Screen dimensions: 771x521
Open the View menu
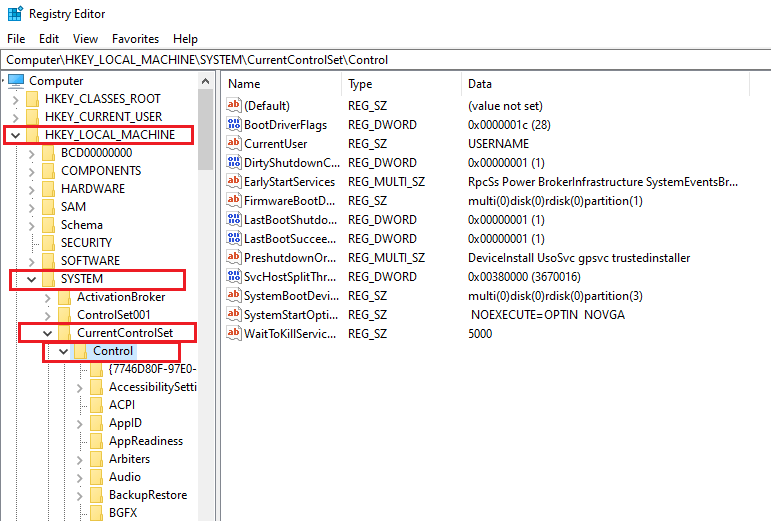pos(85,39)
